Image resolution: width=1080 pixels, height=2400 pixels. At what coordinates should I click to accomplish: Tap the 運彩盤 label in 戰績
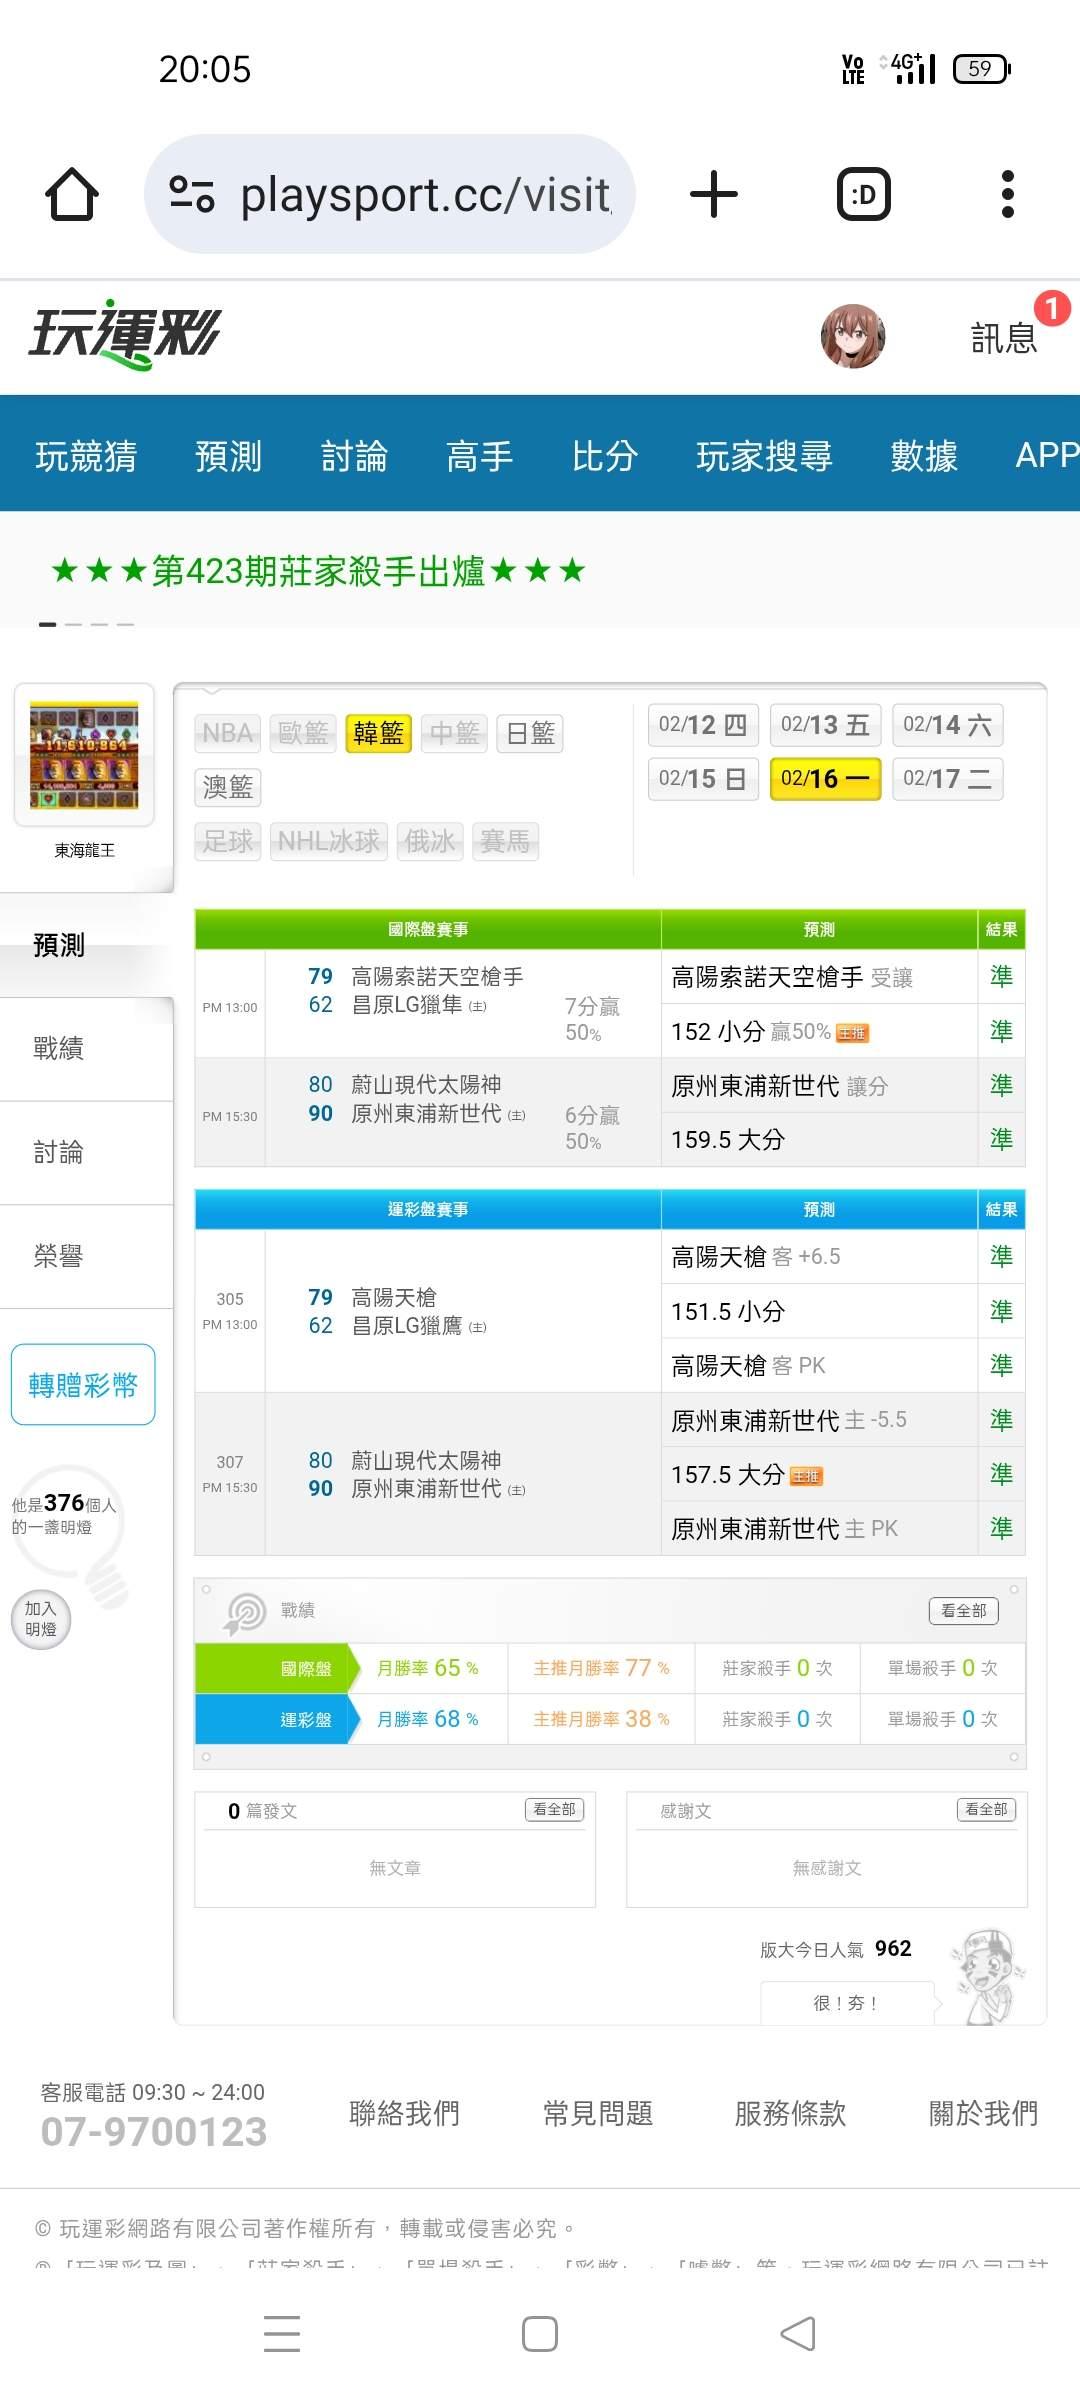pyautogui.click(x=305, y=1720)
